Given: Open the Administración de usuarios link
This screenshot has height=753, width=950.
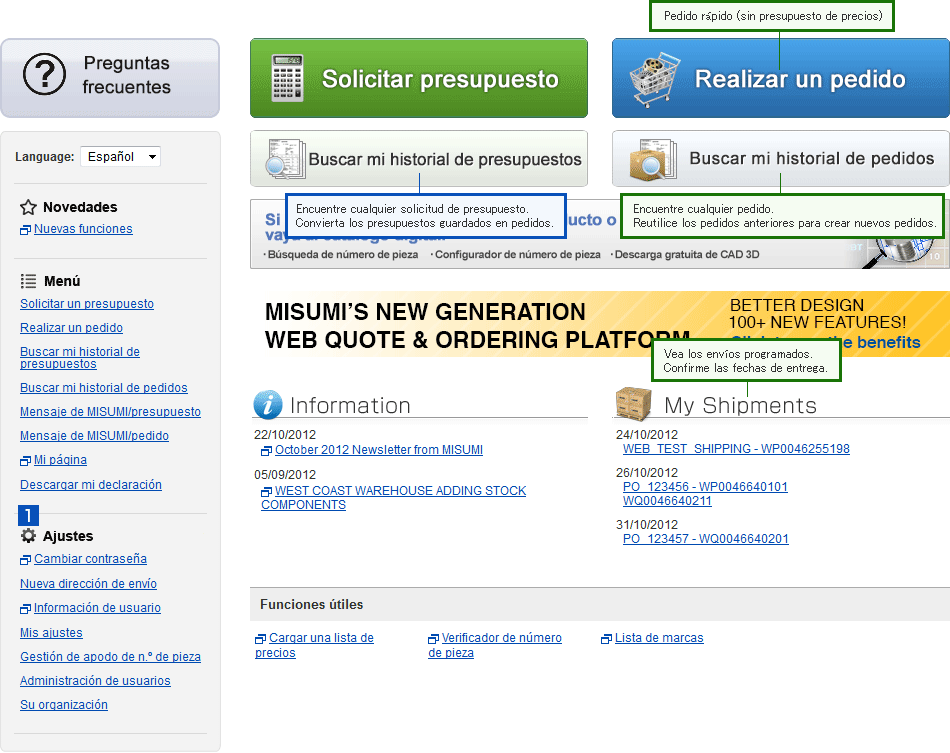Looking at the screenshot, I should (x=95, y=680).
